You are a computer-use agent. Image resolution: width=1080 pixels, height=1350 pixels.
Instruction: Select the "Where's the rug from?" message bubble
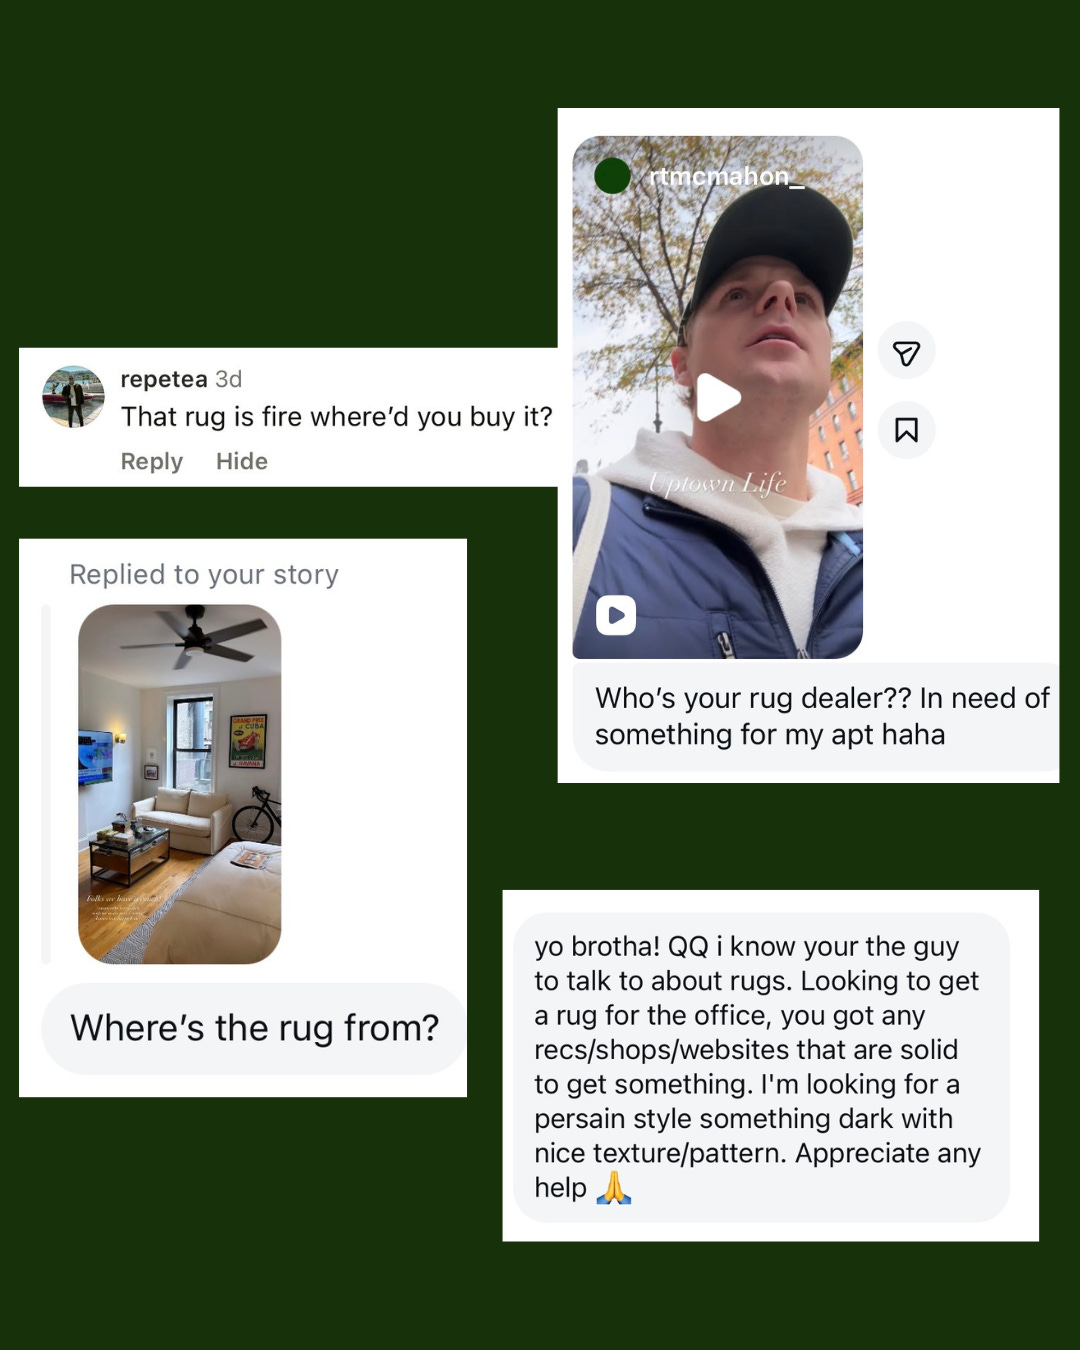click(254, 1028)
